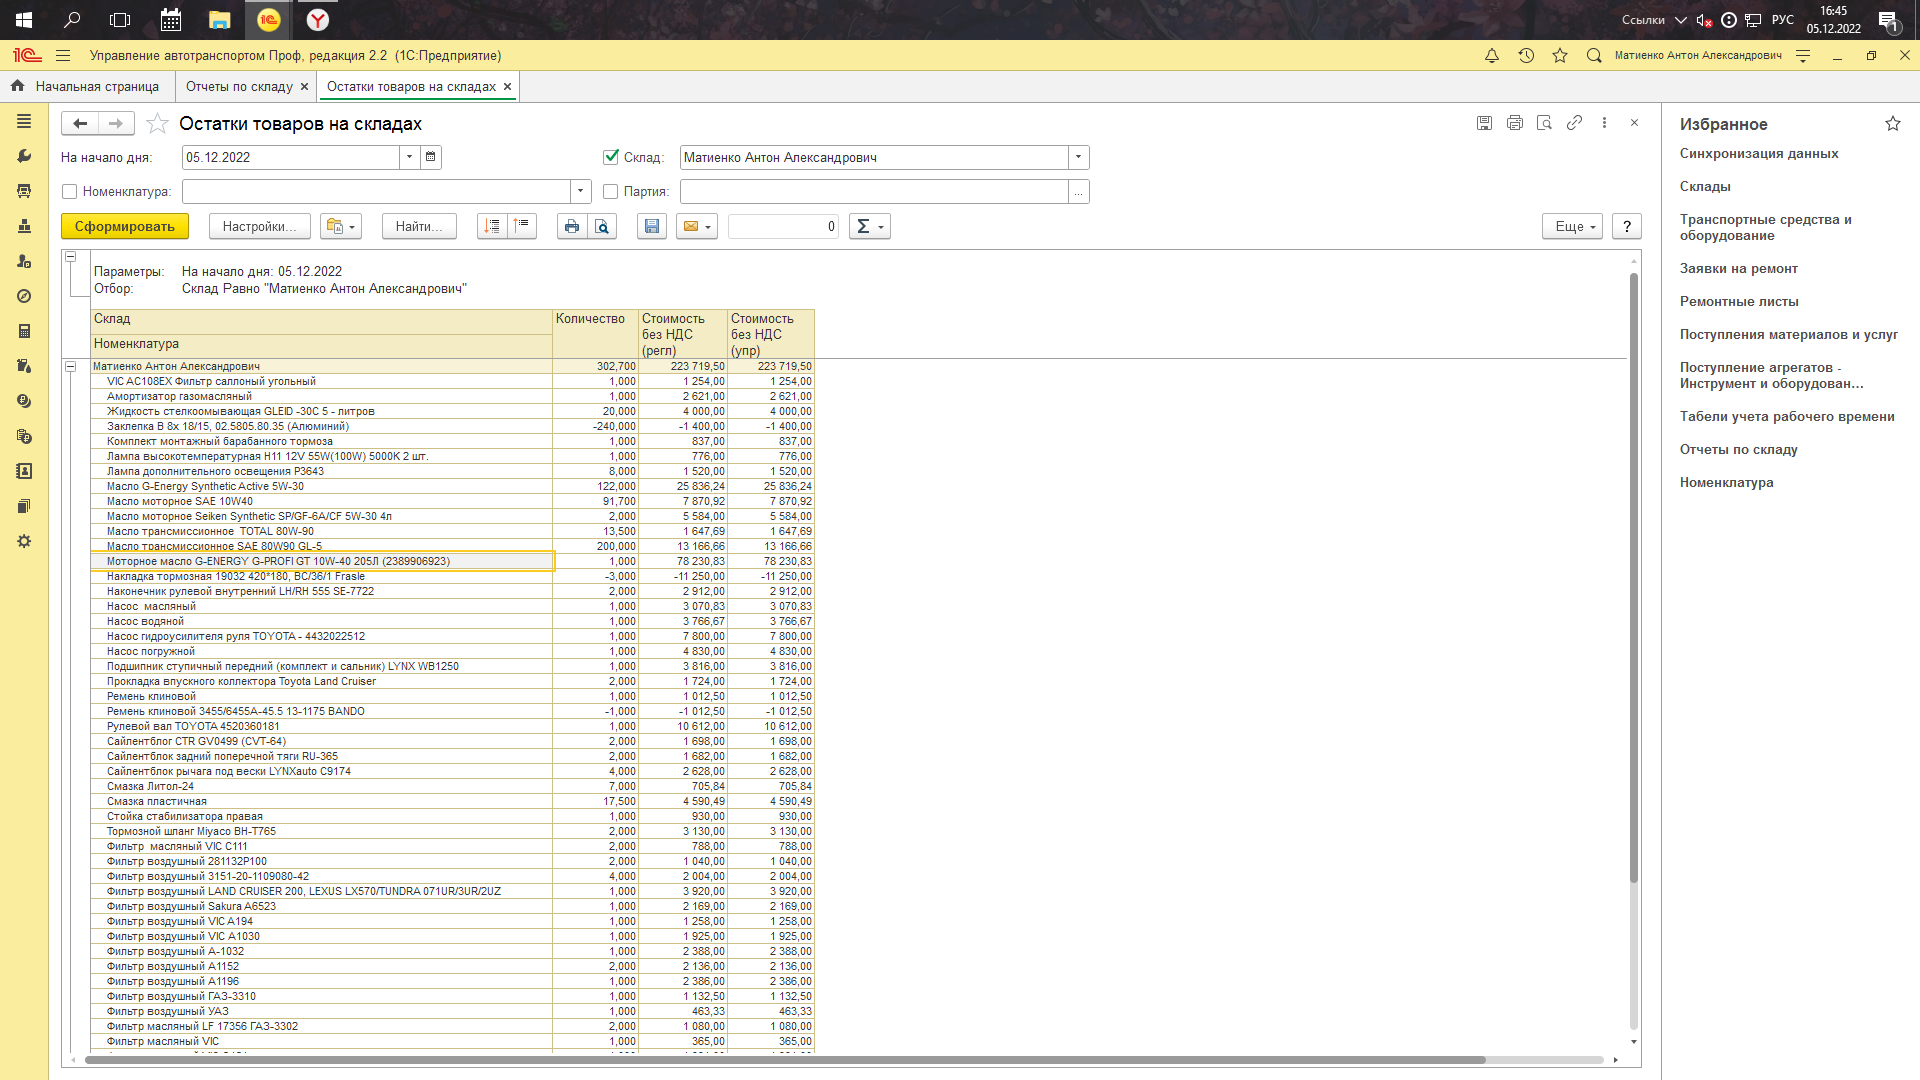The height and width of the screenshot is (1080, 1920).
Task: Open the wrench section in the left sidebar
Action: coord(24,156)
